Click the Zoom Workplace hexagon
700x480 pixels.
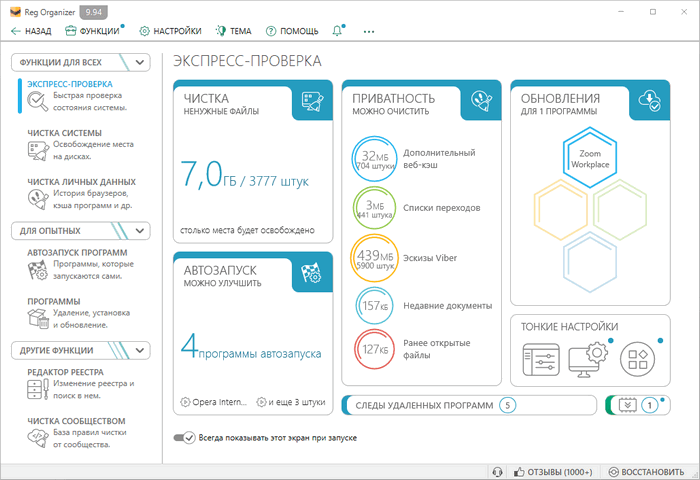tap(590, 158)
